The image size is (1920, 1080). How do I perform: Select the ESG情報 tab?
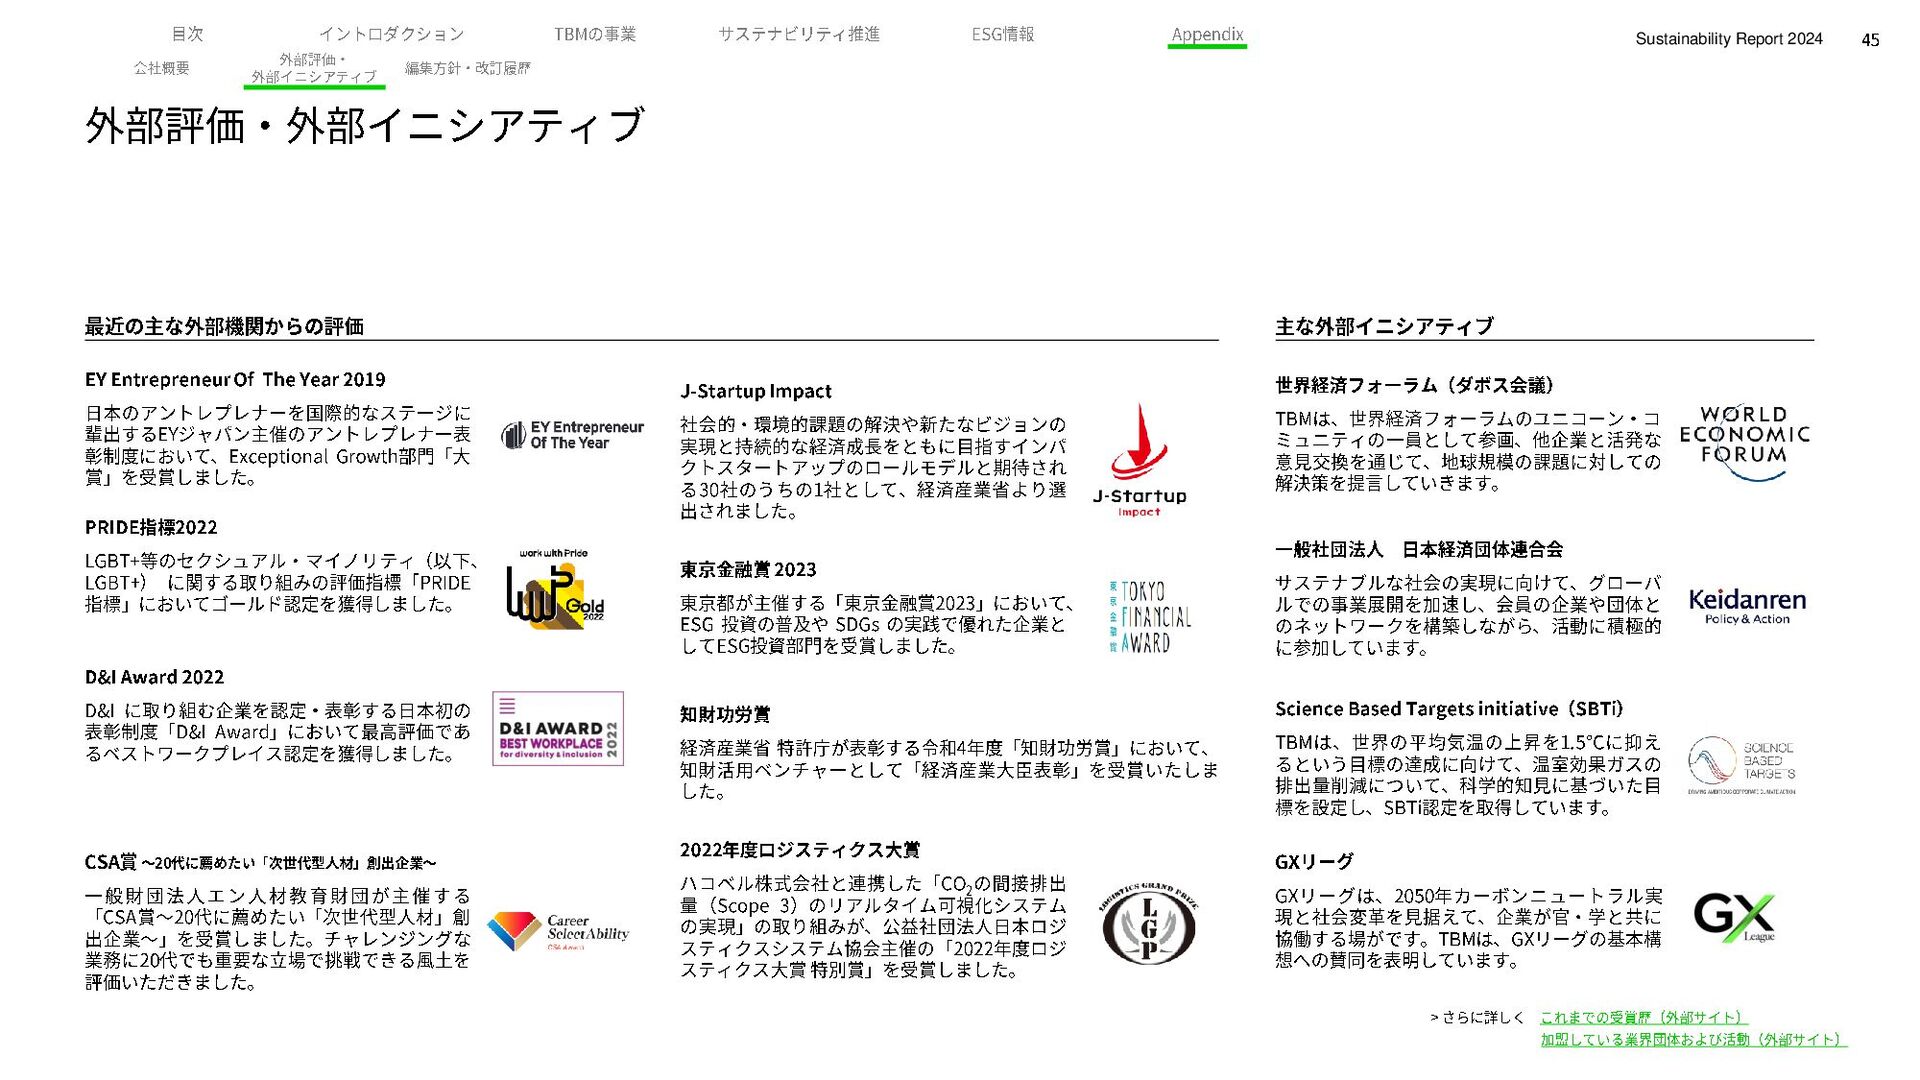1002,34
